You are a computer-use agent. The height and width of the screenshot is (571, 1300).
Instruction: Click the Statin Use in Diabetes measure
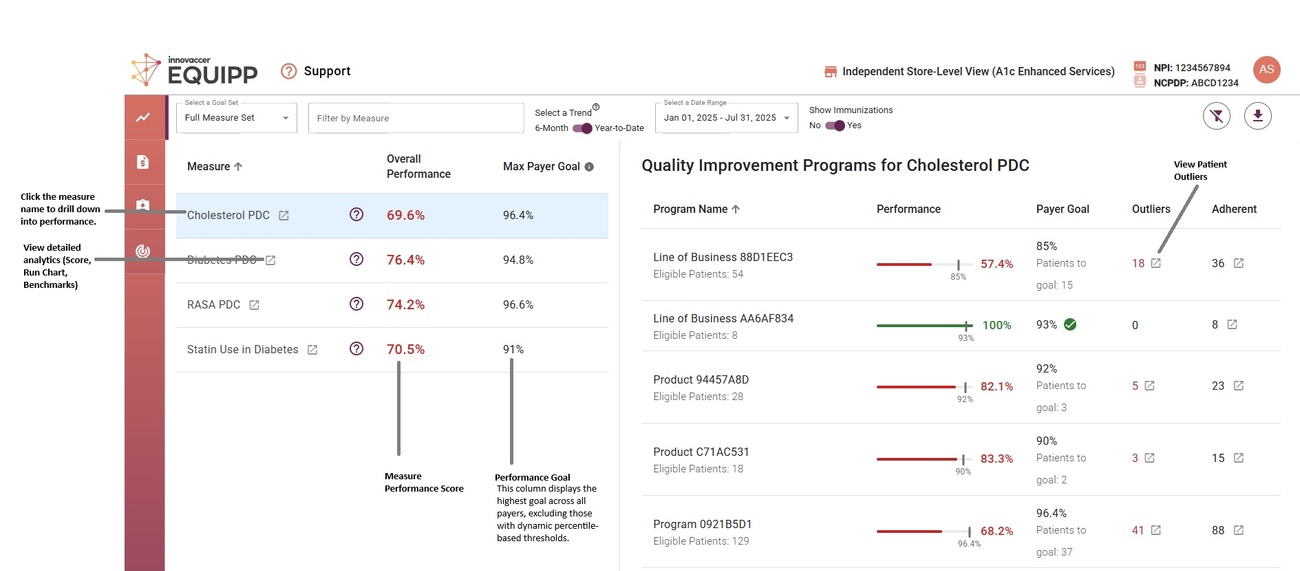[242, 350]
